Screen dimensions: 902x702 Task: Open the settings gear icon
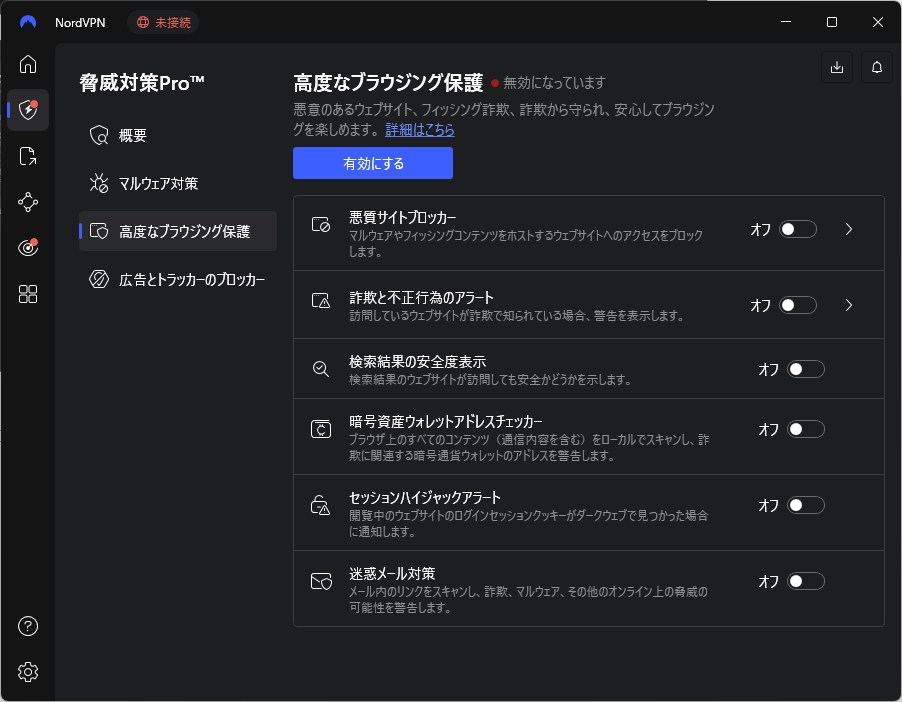[x=28, y=672]
